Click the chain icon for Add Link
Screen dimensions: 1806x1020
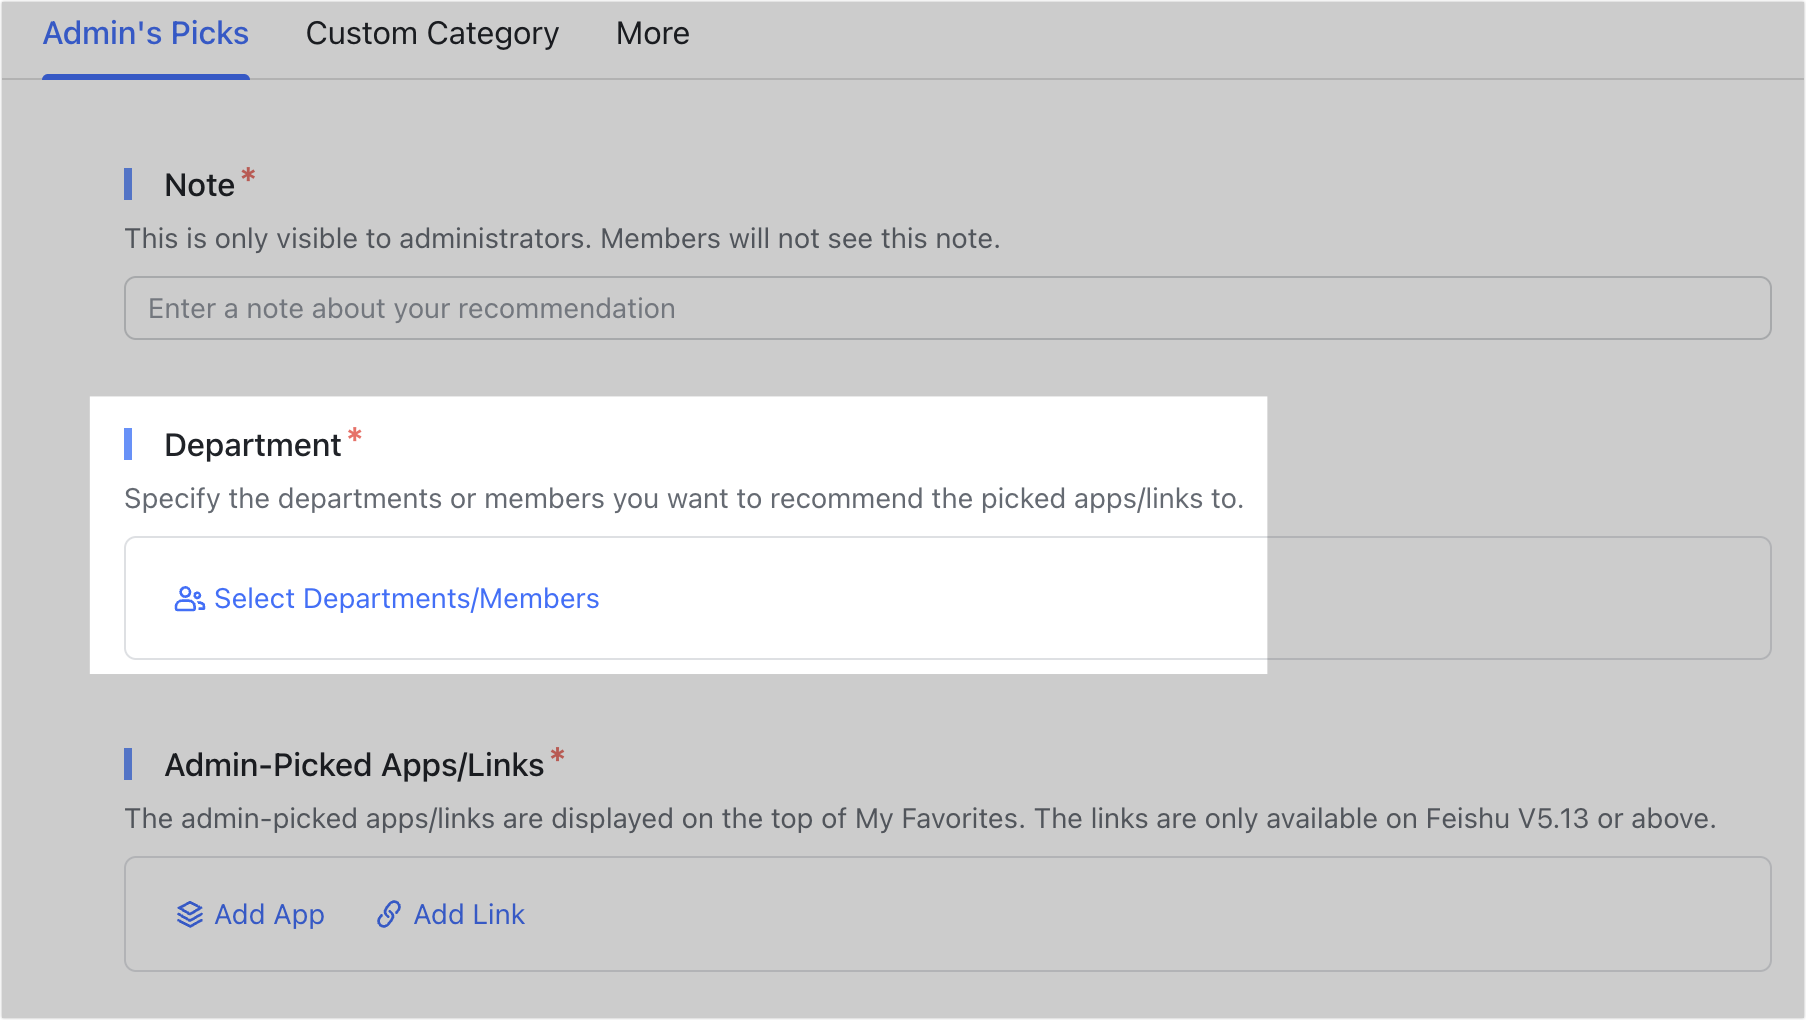[389, 915]
